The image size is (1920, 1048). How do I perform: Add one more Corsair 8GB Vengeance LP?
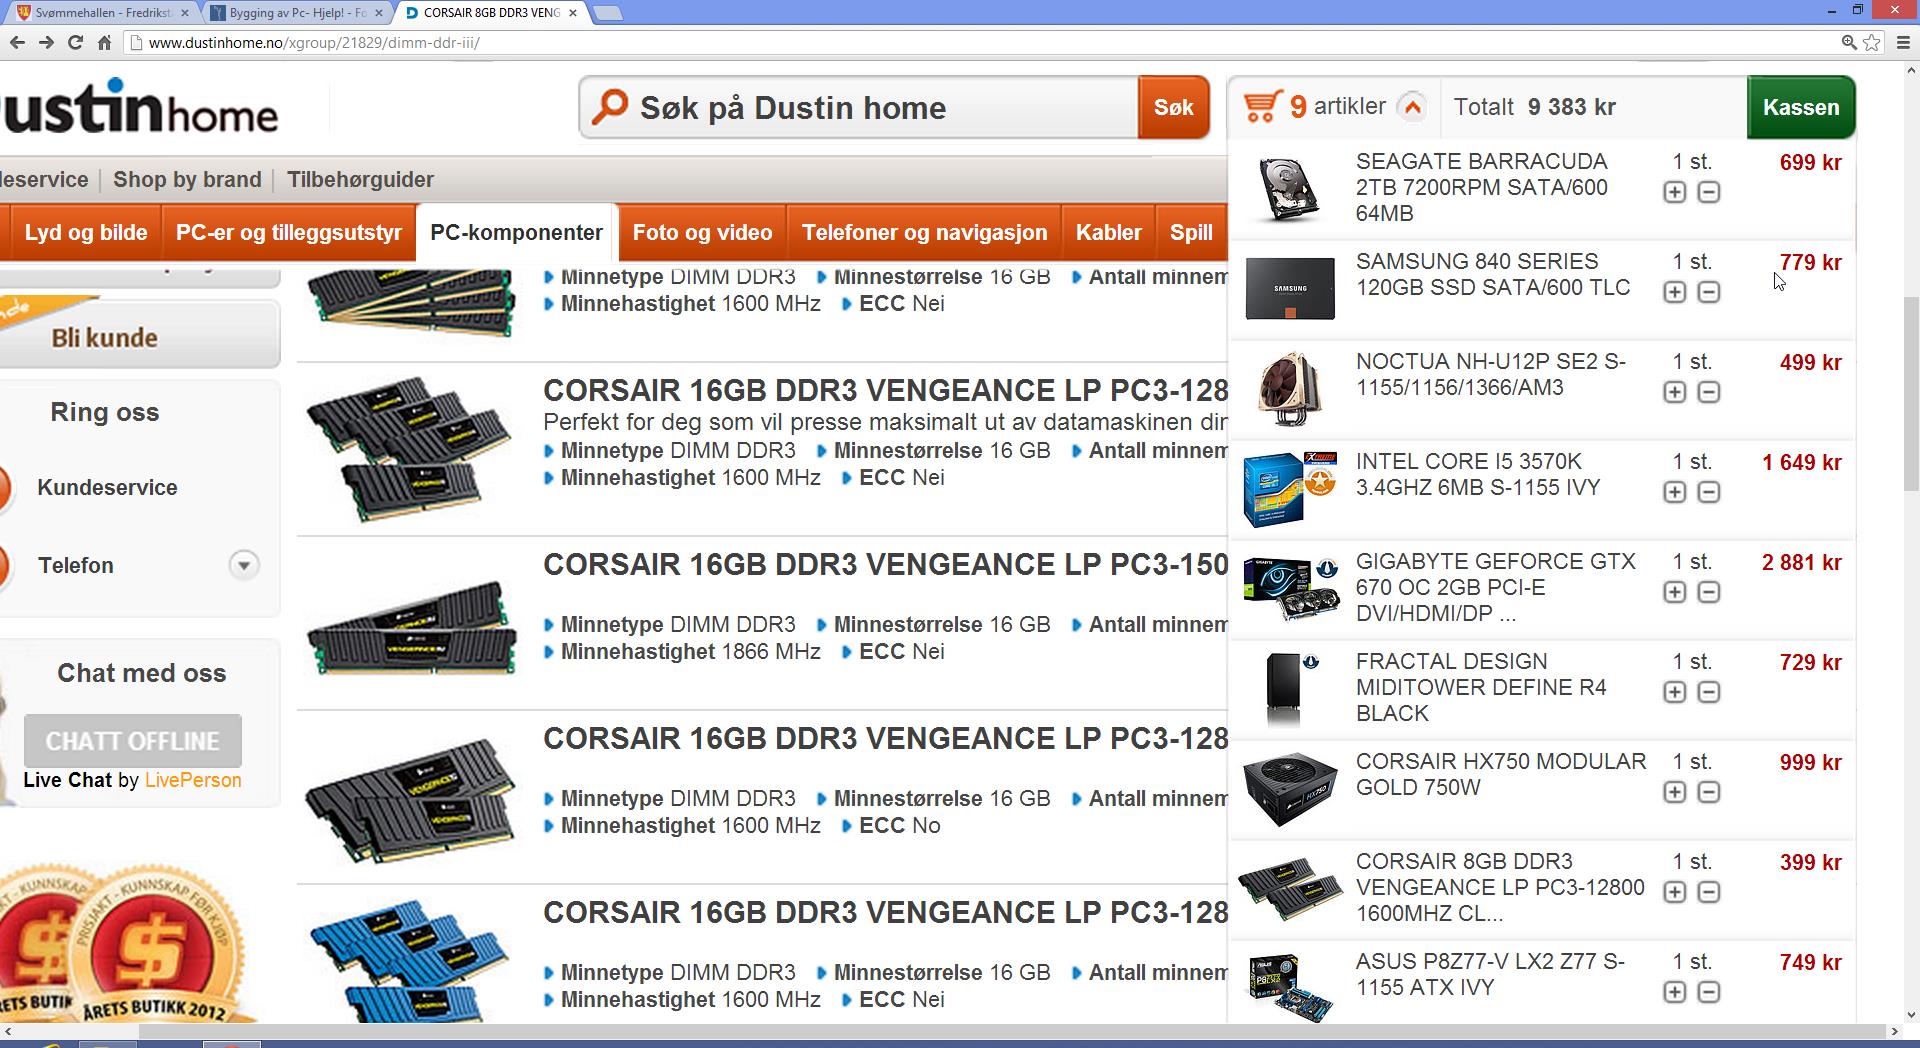[1675, 892]
